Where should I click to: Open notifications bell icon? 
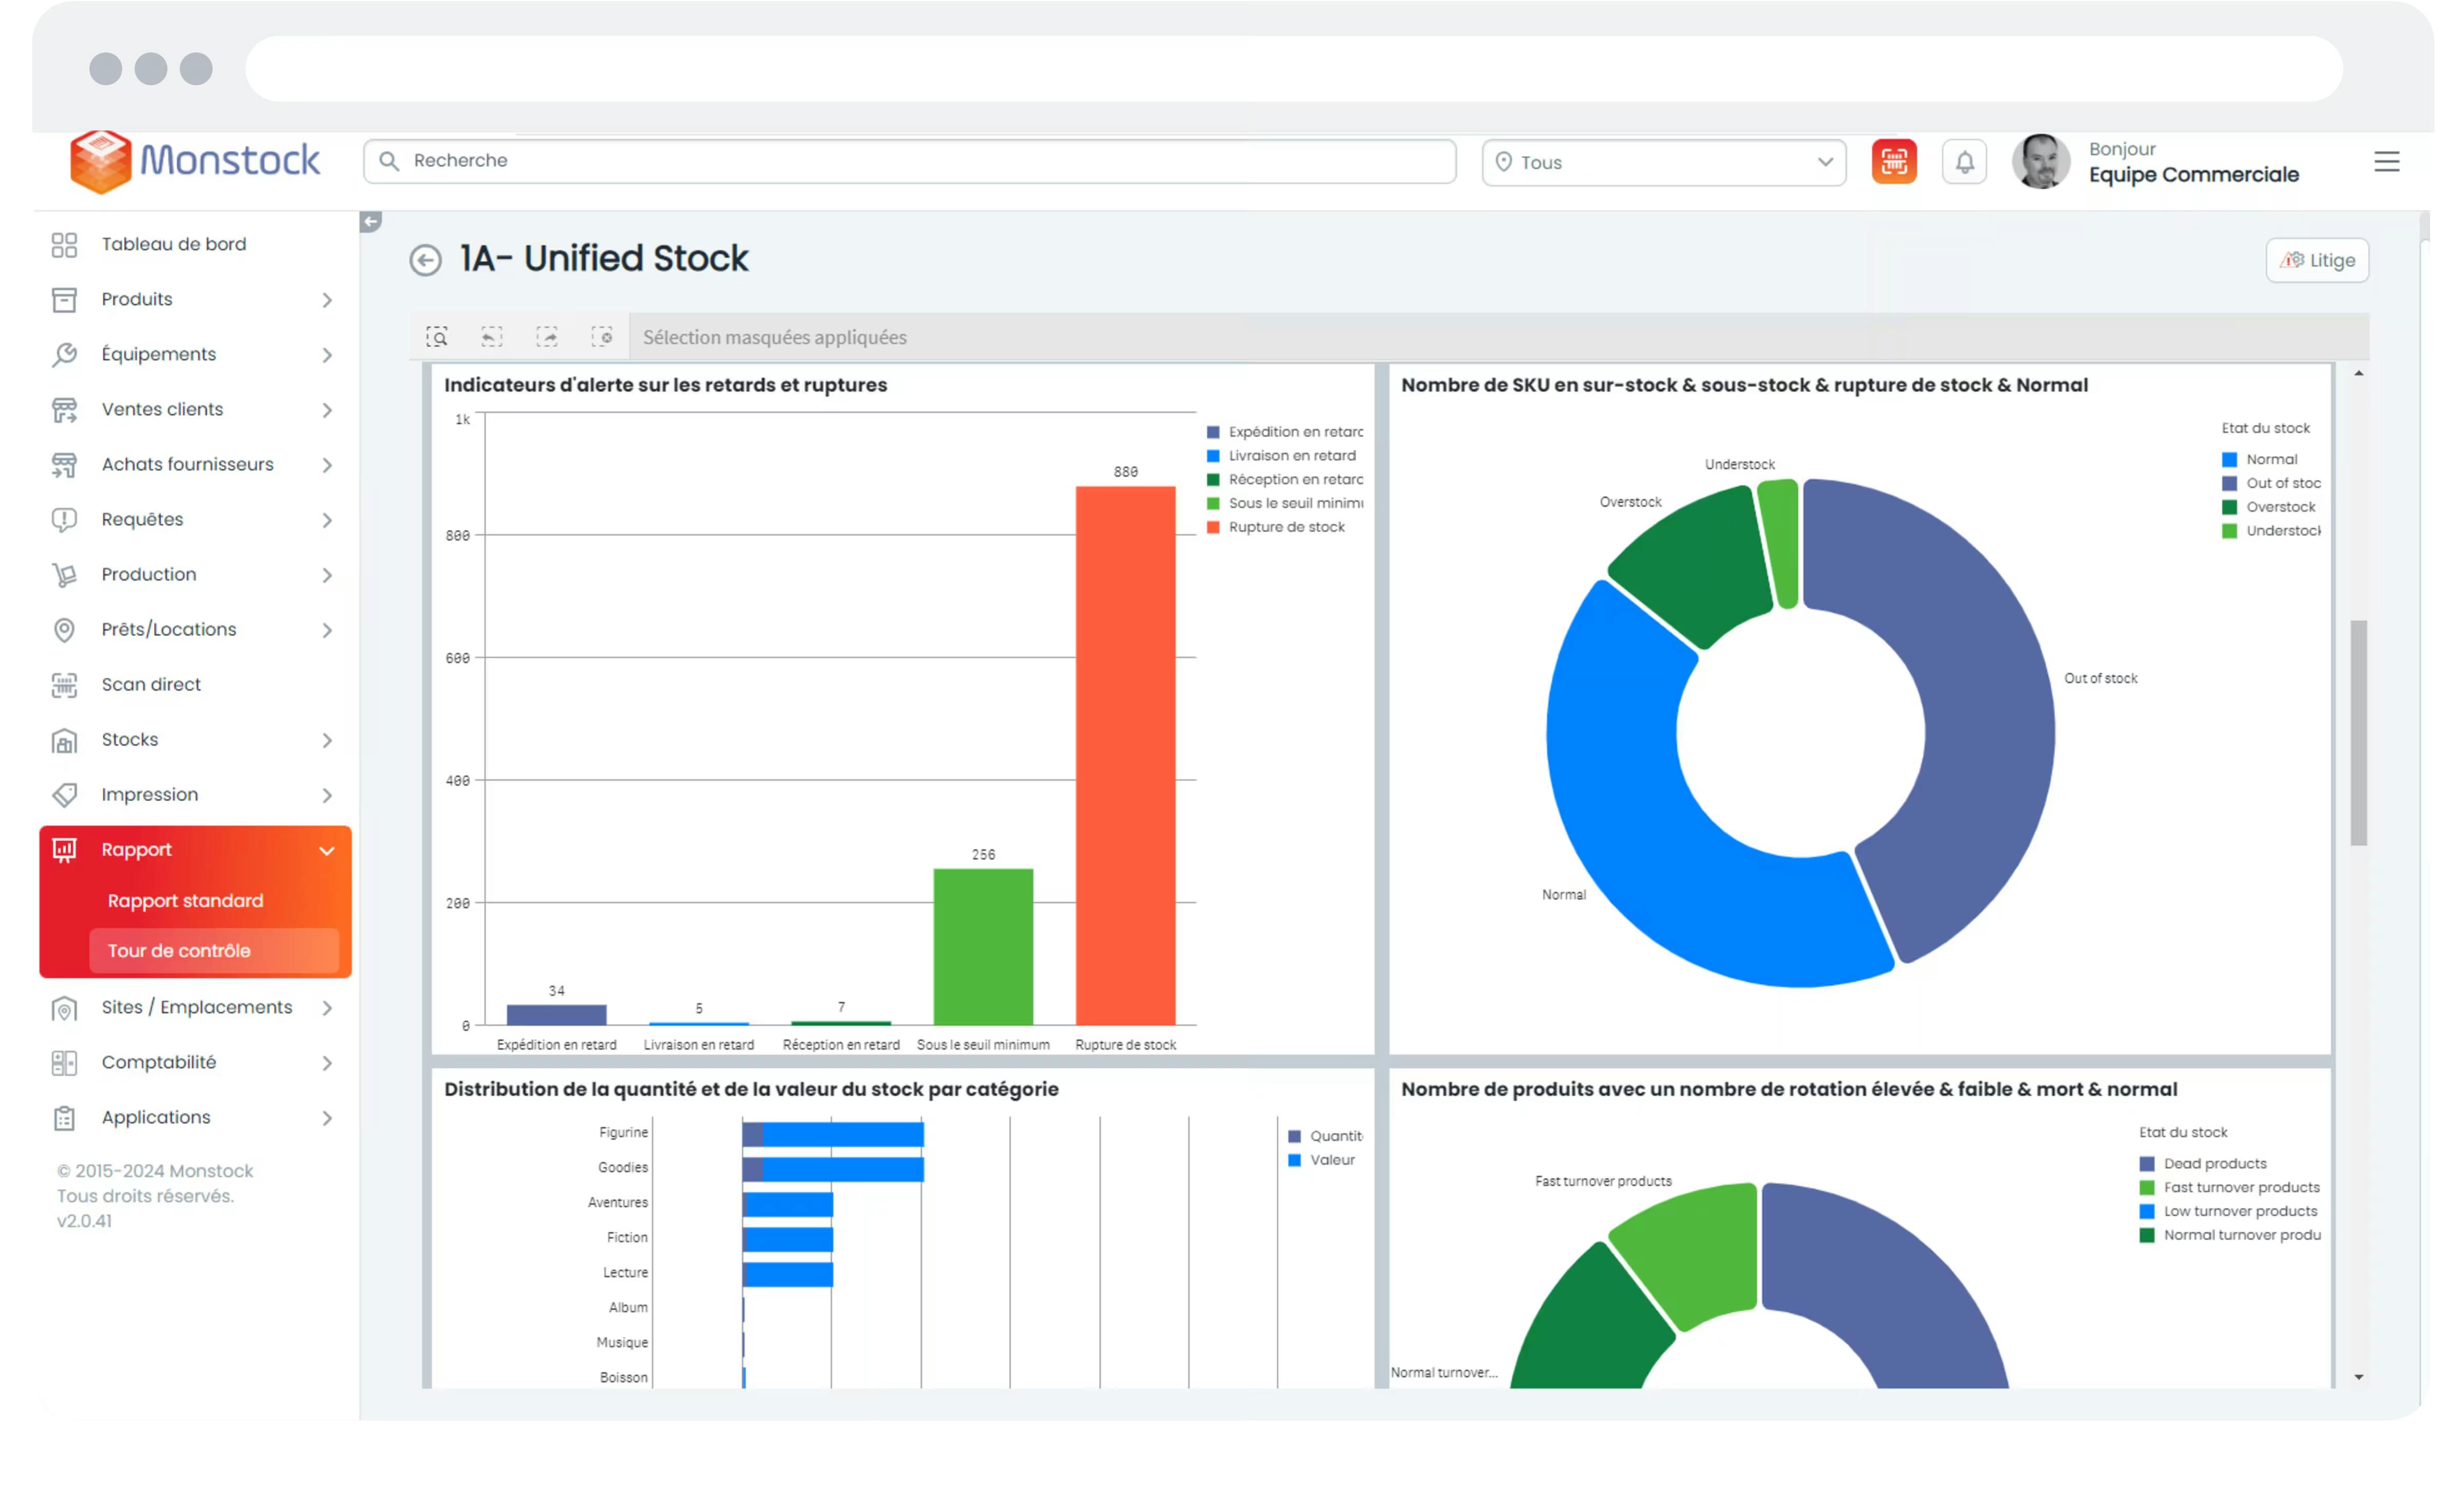point(1964,162)
